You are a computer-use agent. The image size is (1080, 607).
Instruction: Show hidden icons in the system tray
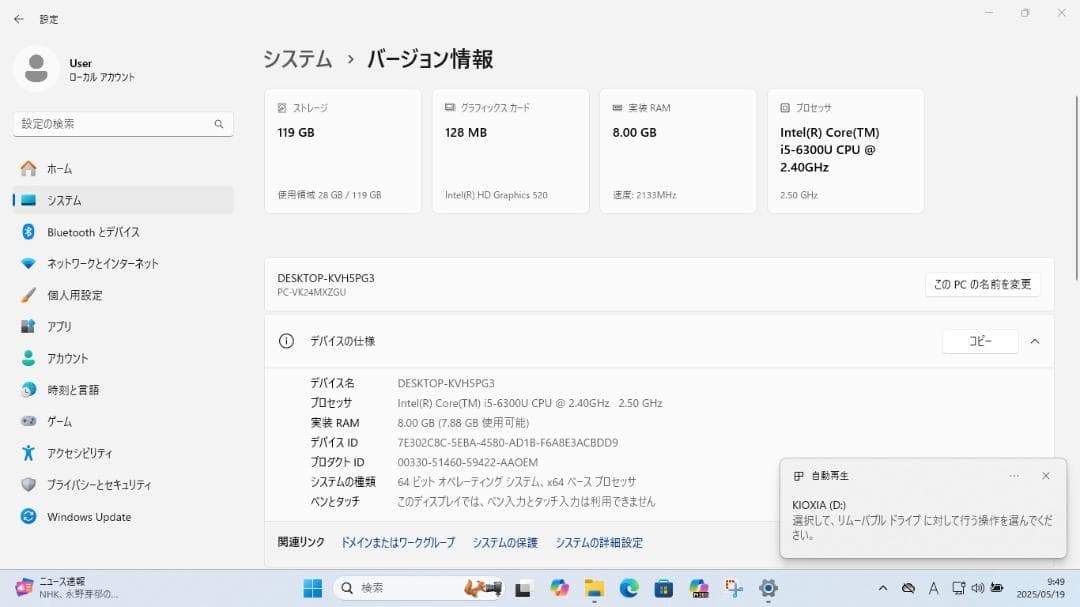[883, 588]
